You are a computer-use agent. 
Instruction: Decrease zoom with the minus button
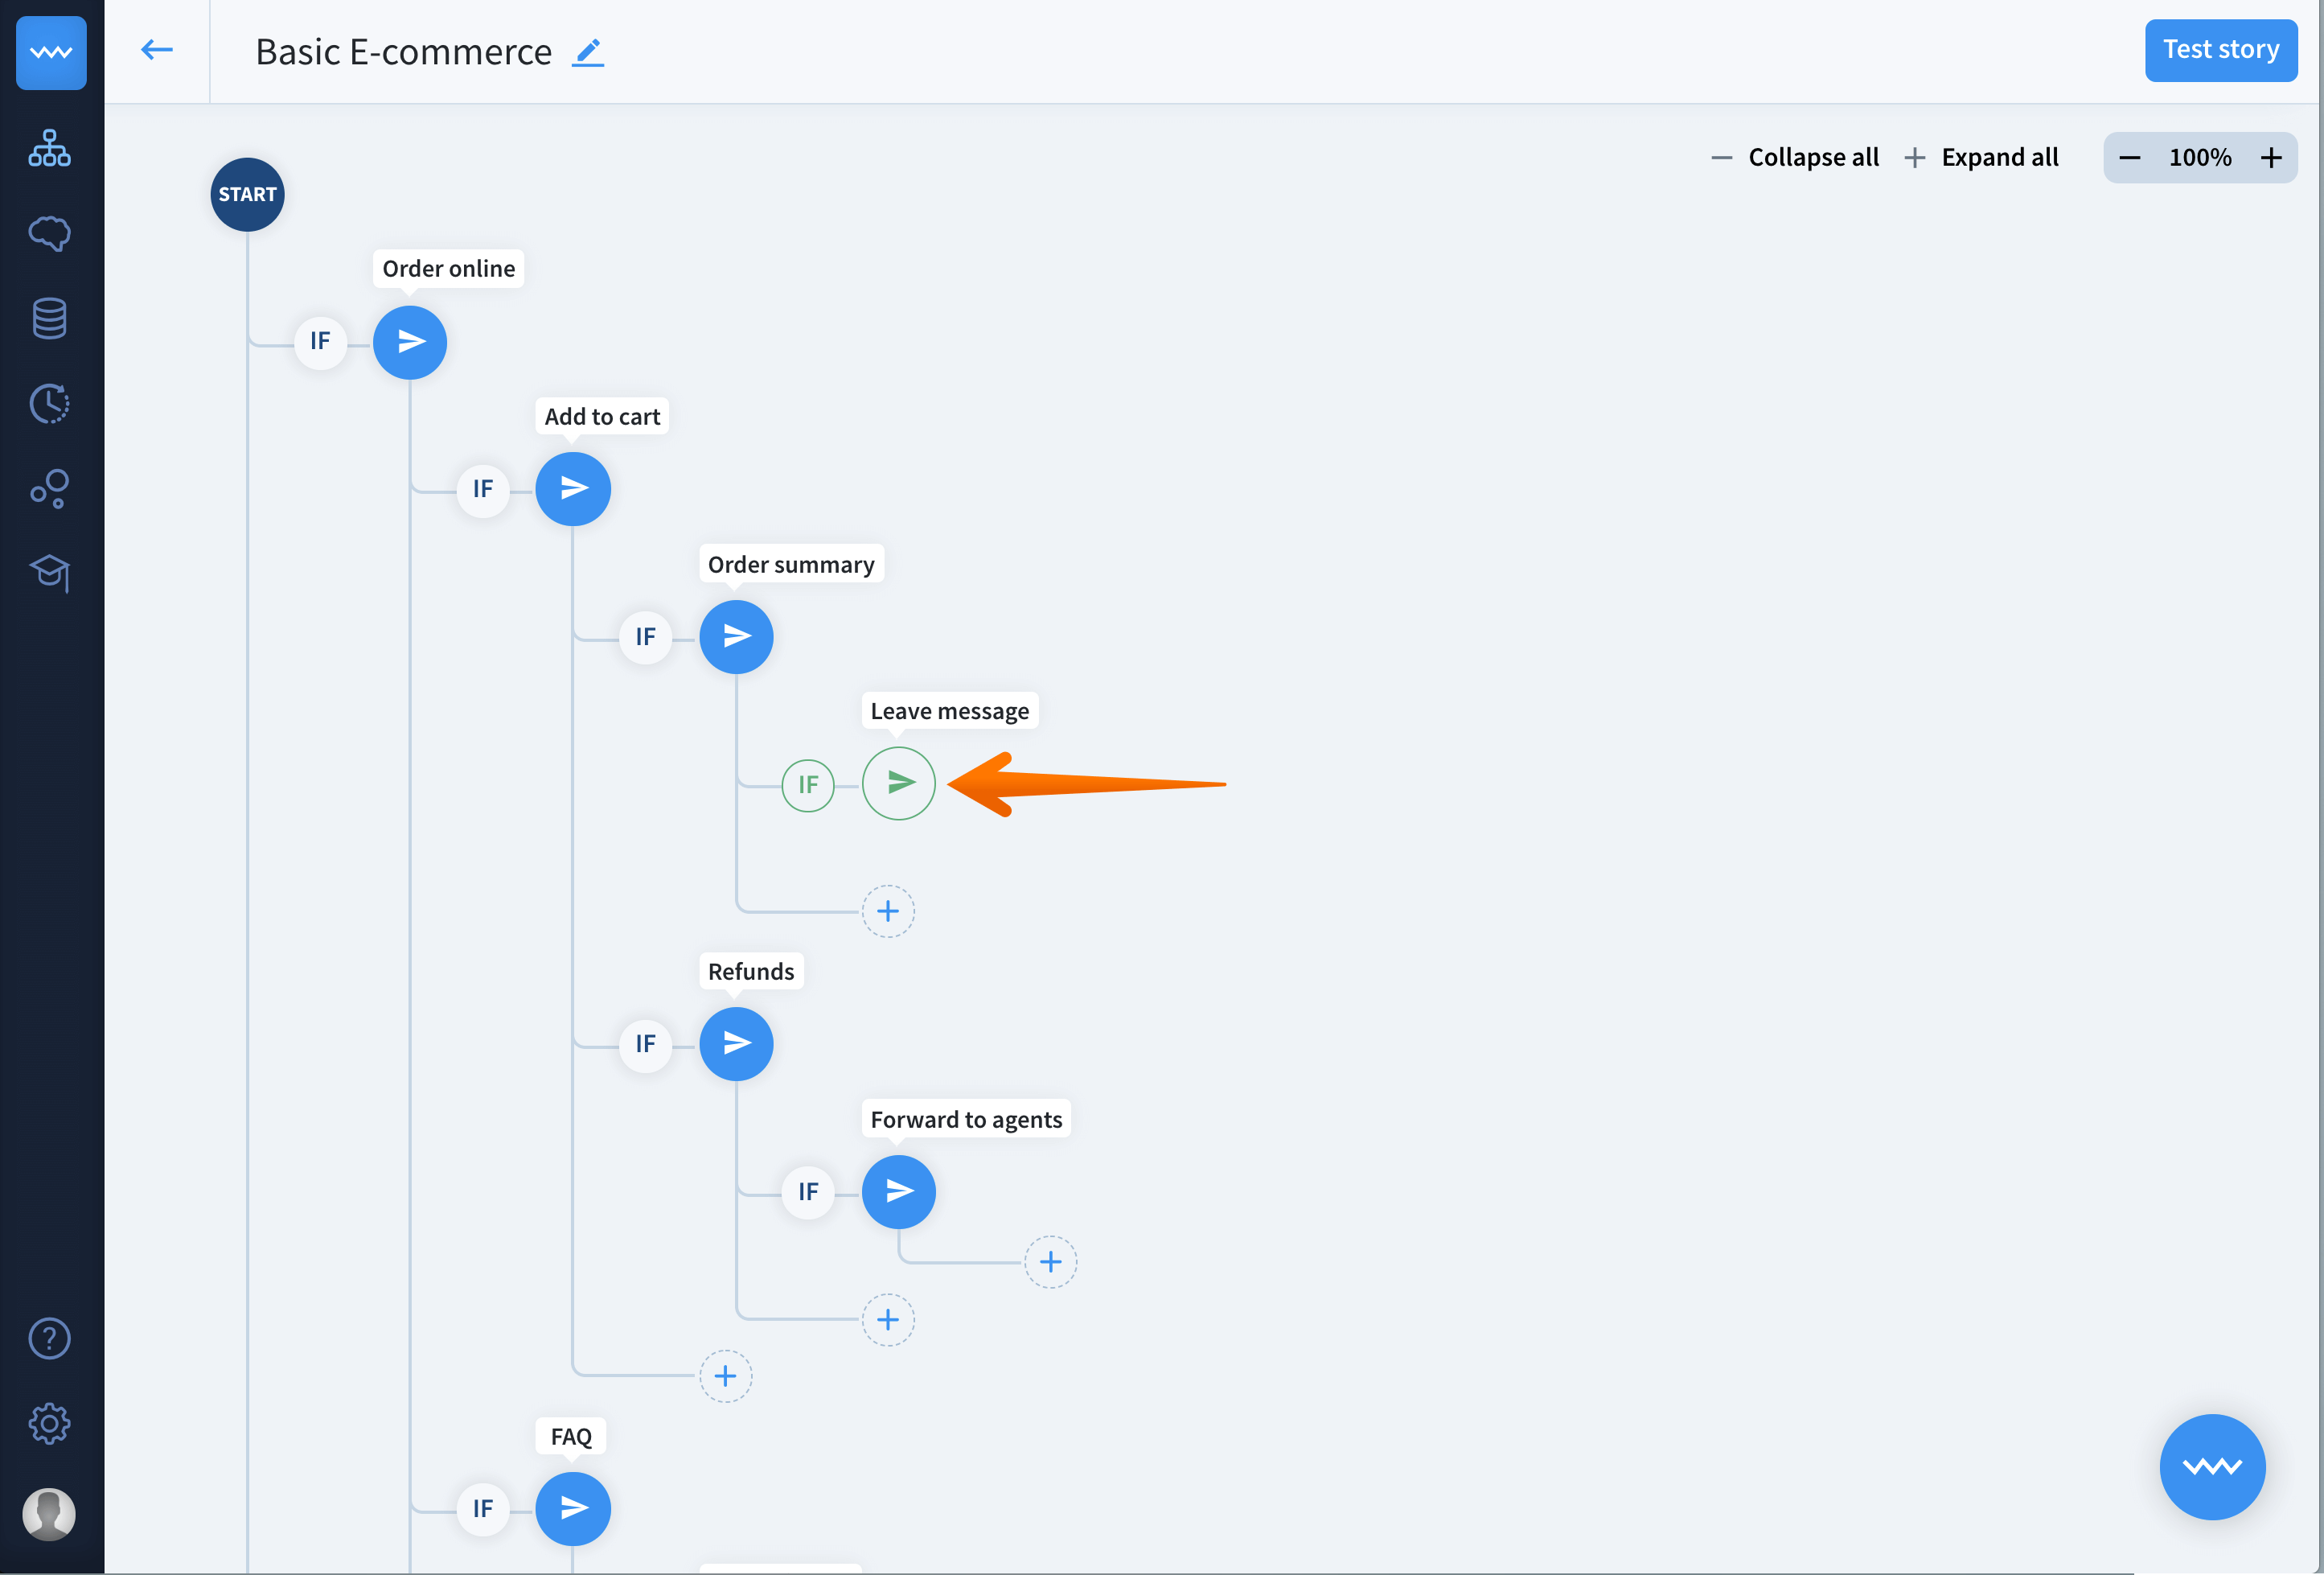[2130, 158]
